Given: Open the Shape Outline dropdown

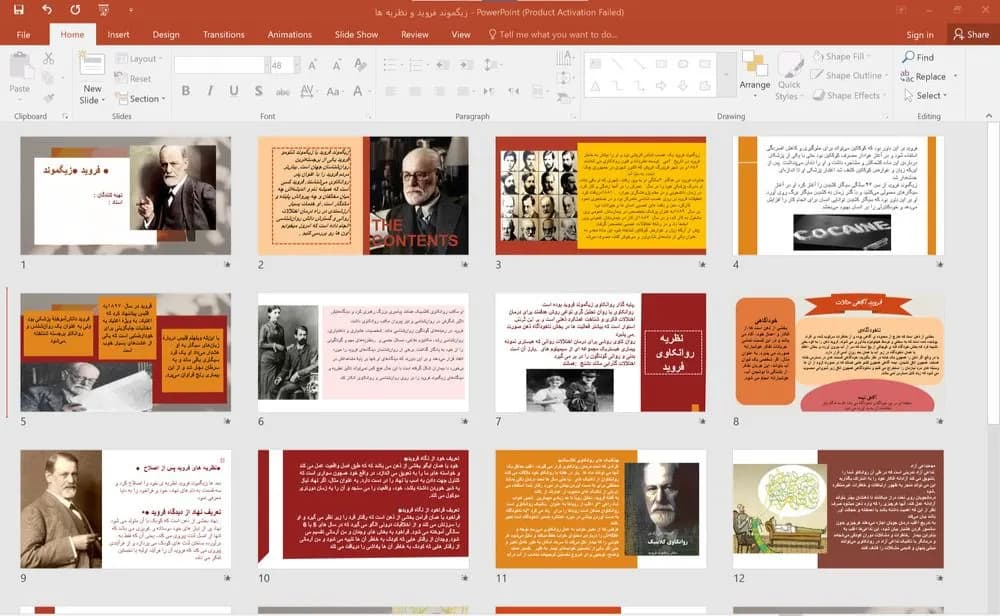Looking at the screenshot, I should tap(849, 75).
